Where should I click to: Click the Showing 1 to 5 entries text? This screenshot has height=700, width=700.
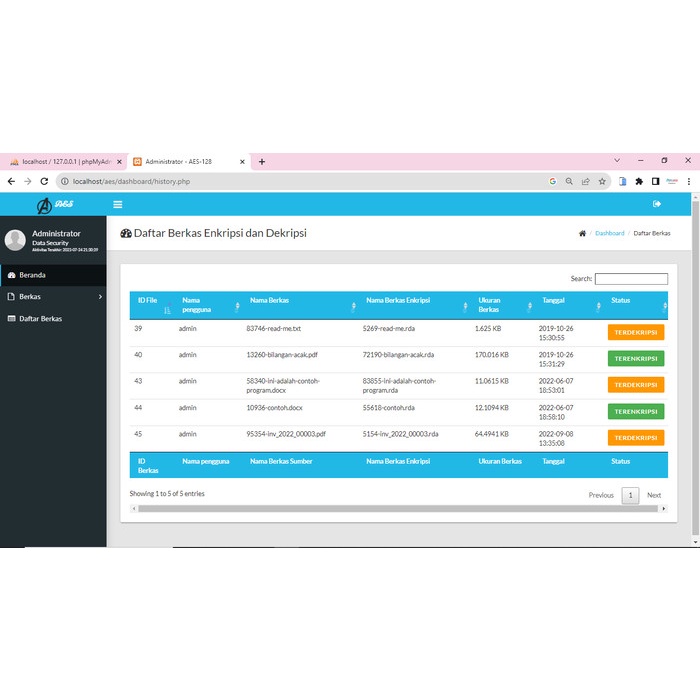coord(167,494)
